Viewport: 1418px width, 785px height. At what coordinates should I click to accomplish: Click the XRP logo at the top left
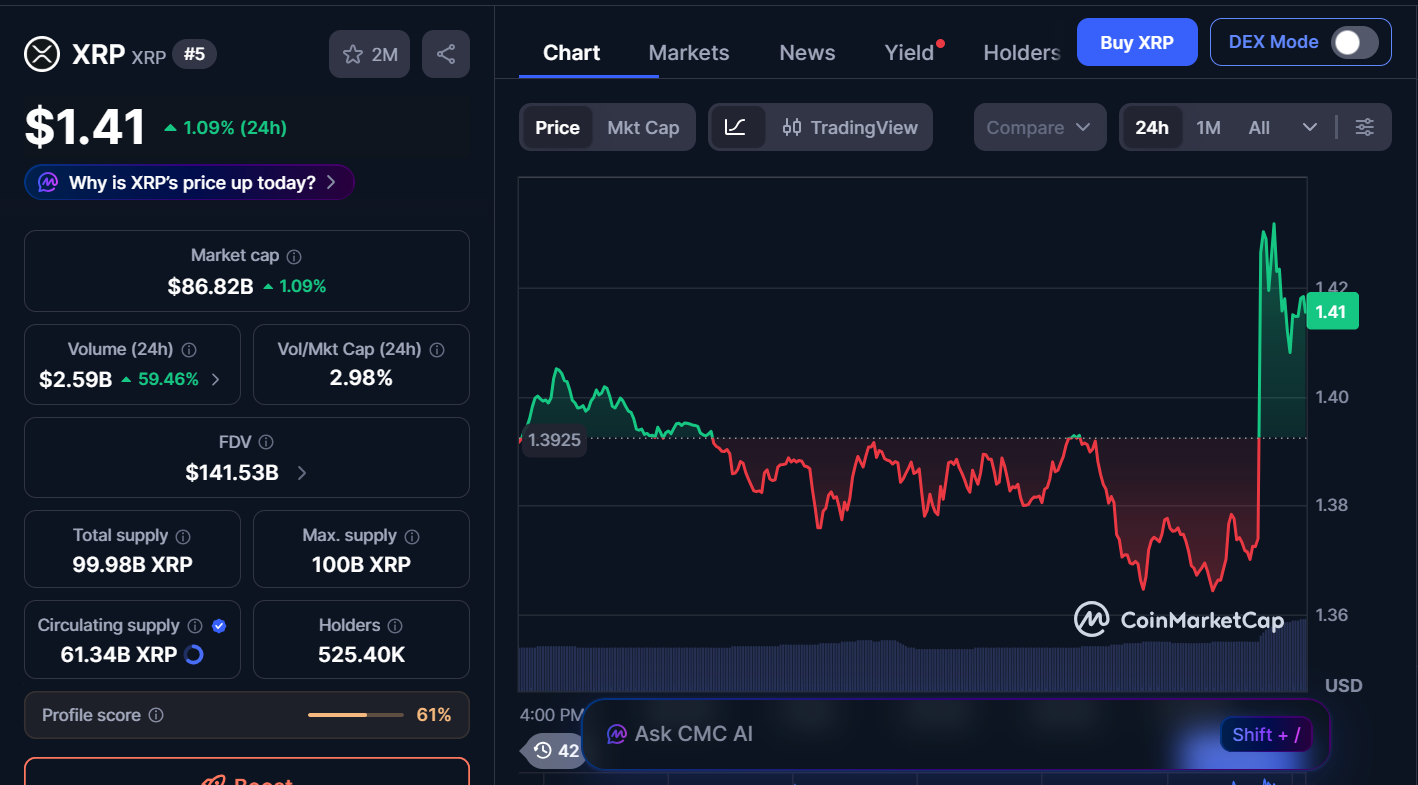click(42, 54)
